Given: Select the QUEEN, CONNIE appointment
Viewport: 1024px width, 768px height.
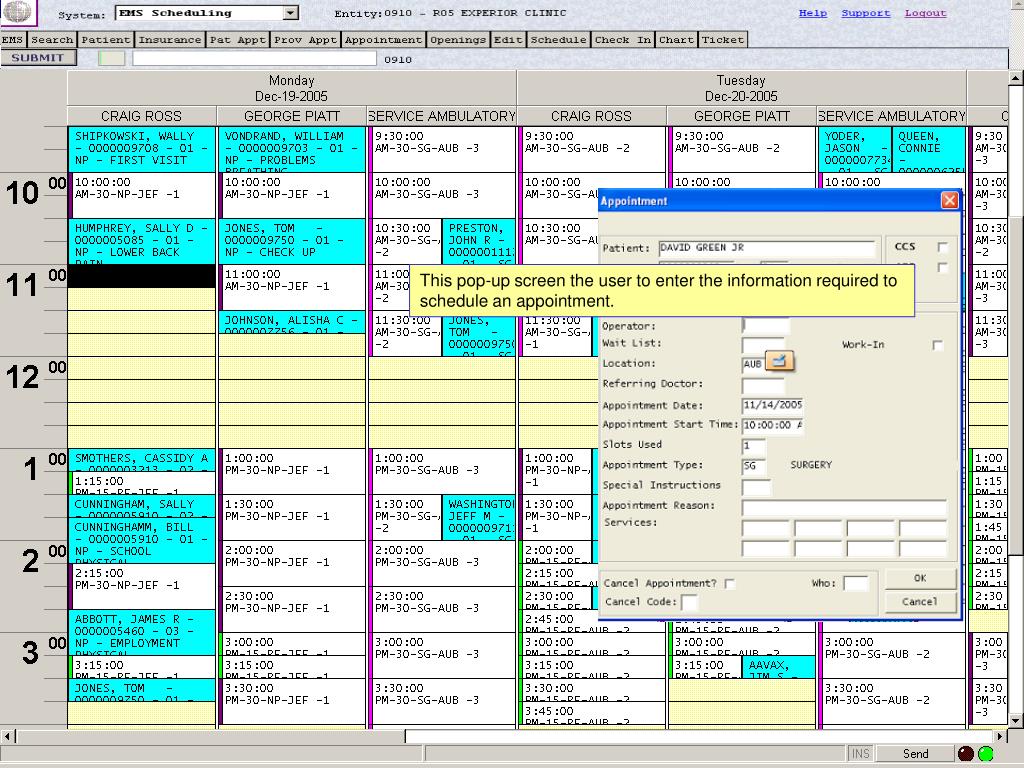Looking at the screenshot, I should pyautogui.click(x=929, y=149).
